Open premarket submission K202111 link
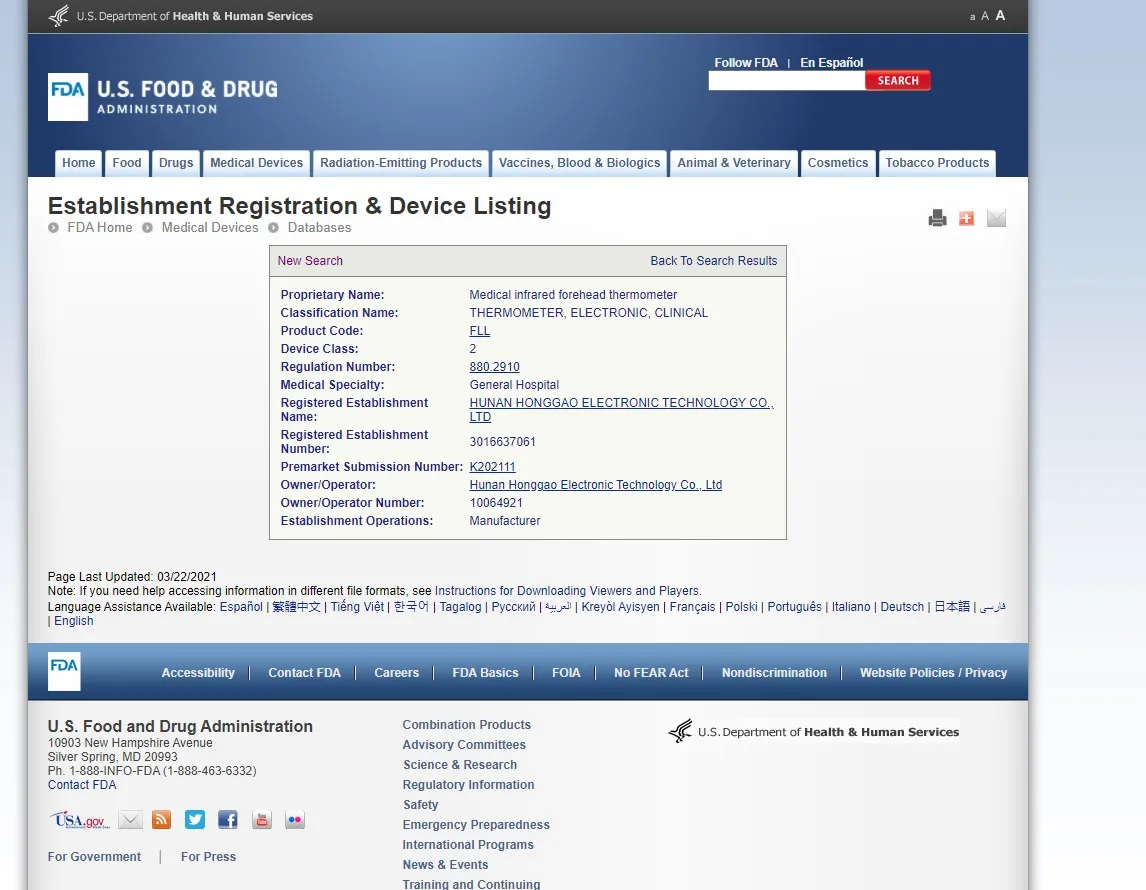Viewport: 1146px width, 890px height. tap(492, 467)
